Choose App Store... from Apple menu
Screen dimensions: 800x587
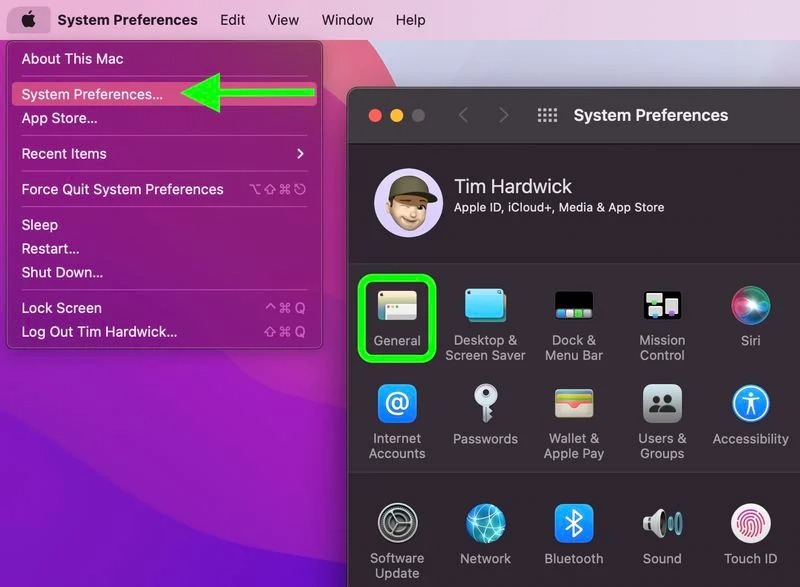164,118
